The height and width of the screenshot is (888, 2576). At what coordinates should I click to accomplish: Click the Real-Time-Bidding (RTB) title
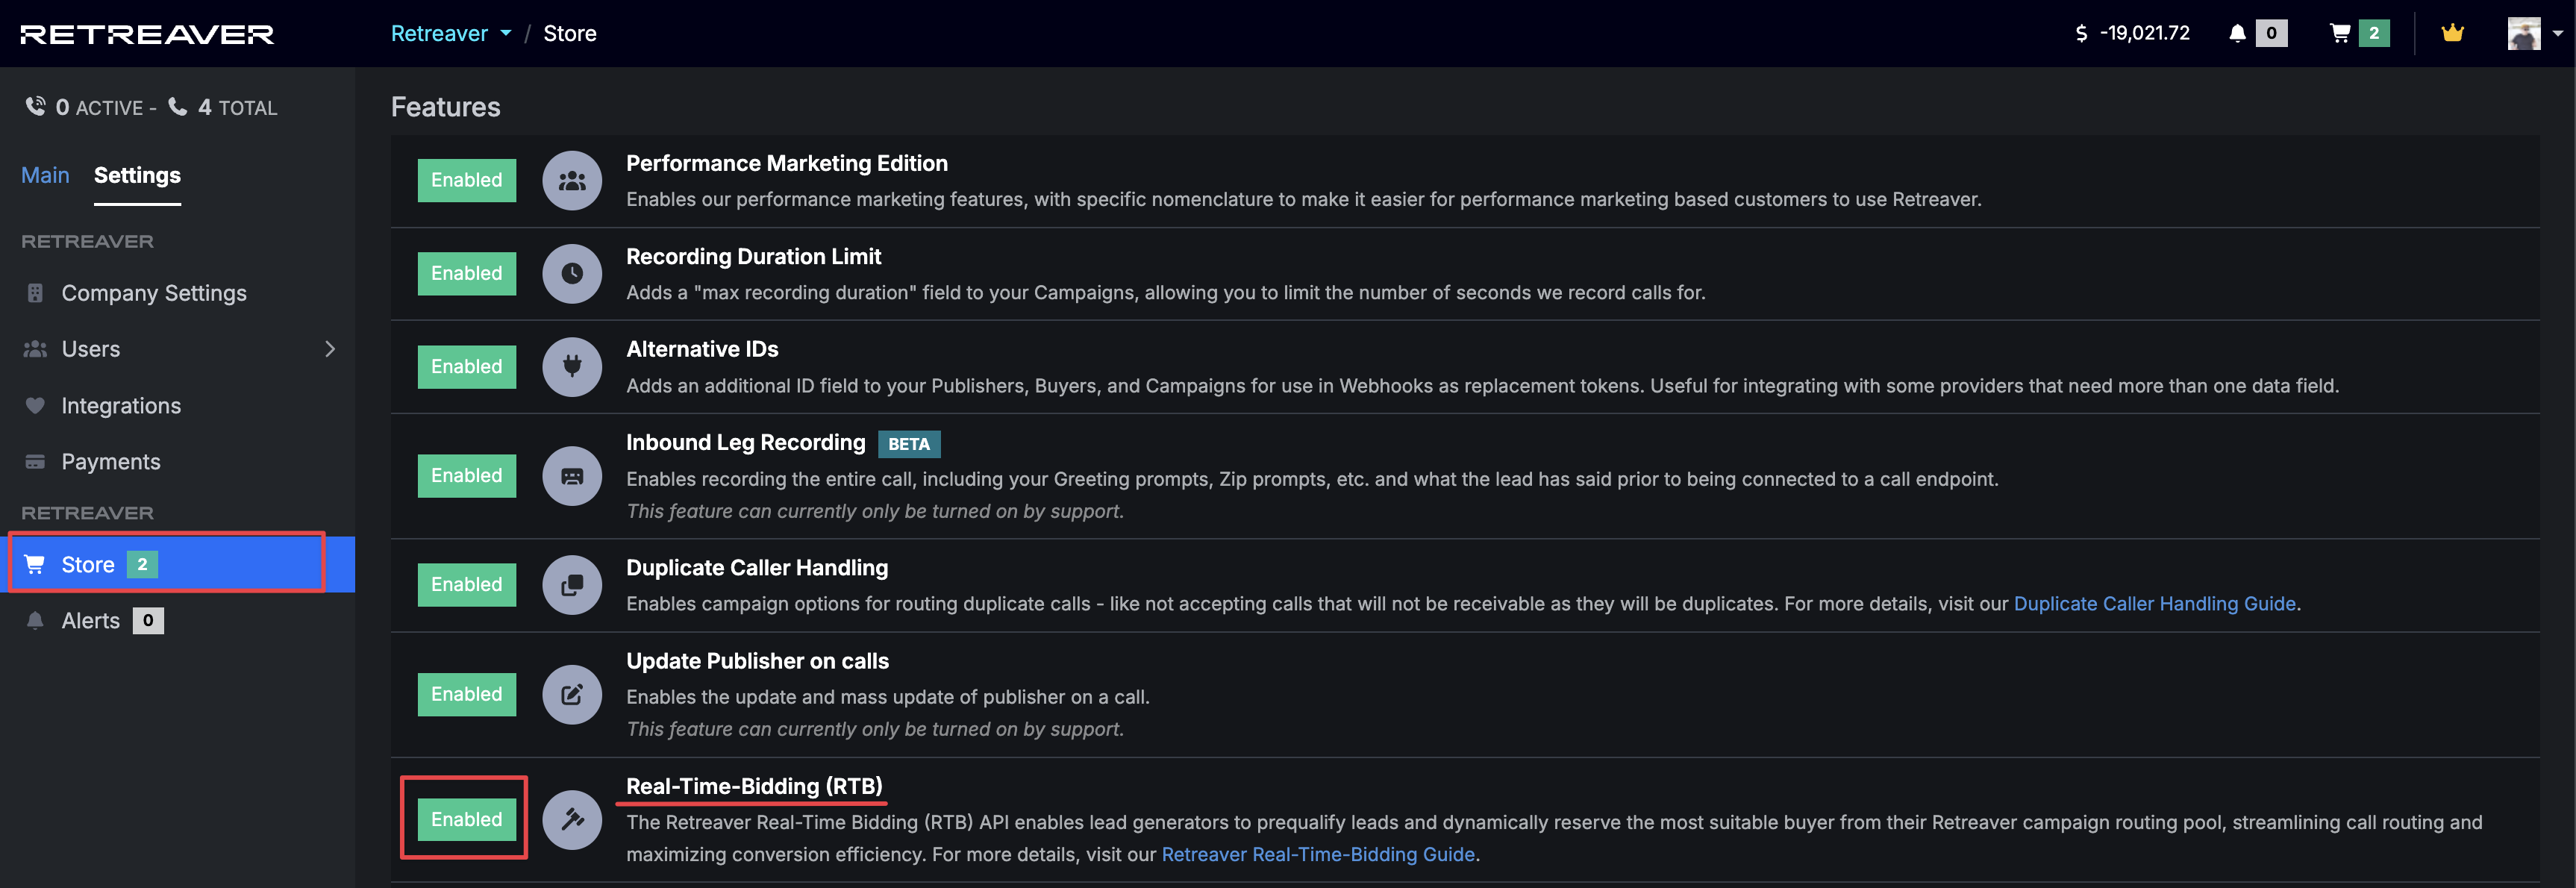click(754, 787)
